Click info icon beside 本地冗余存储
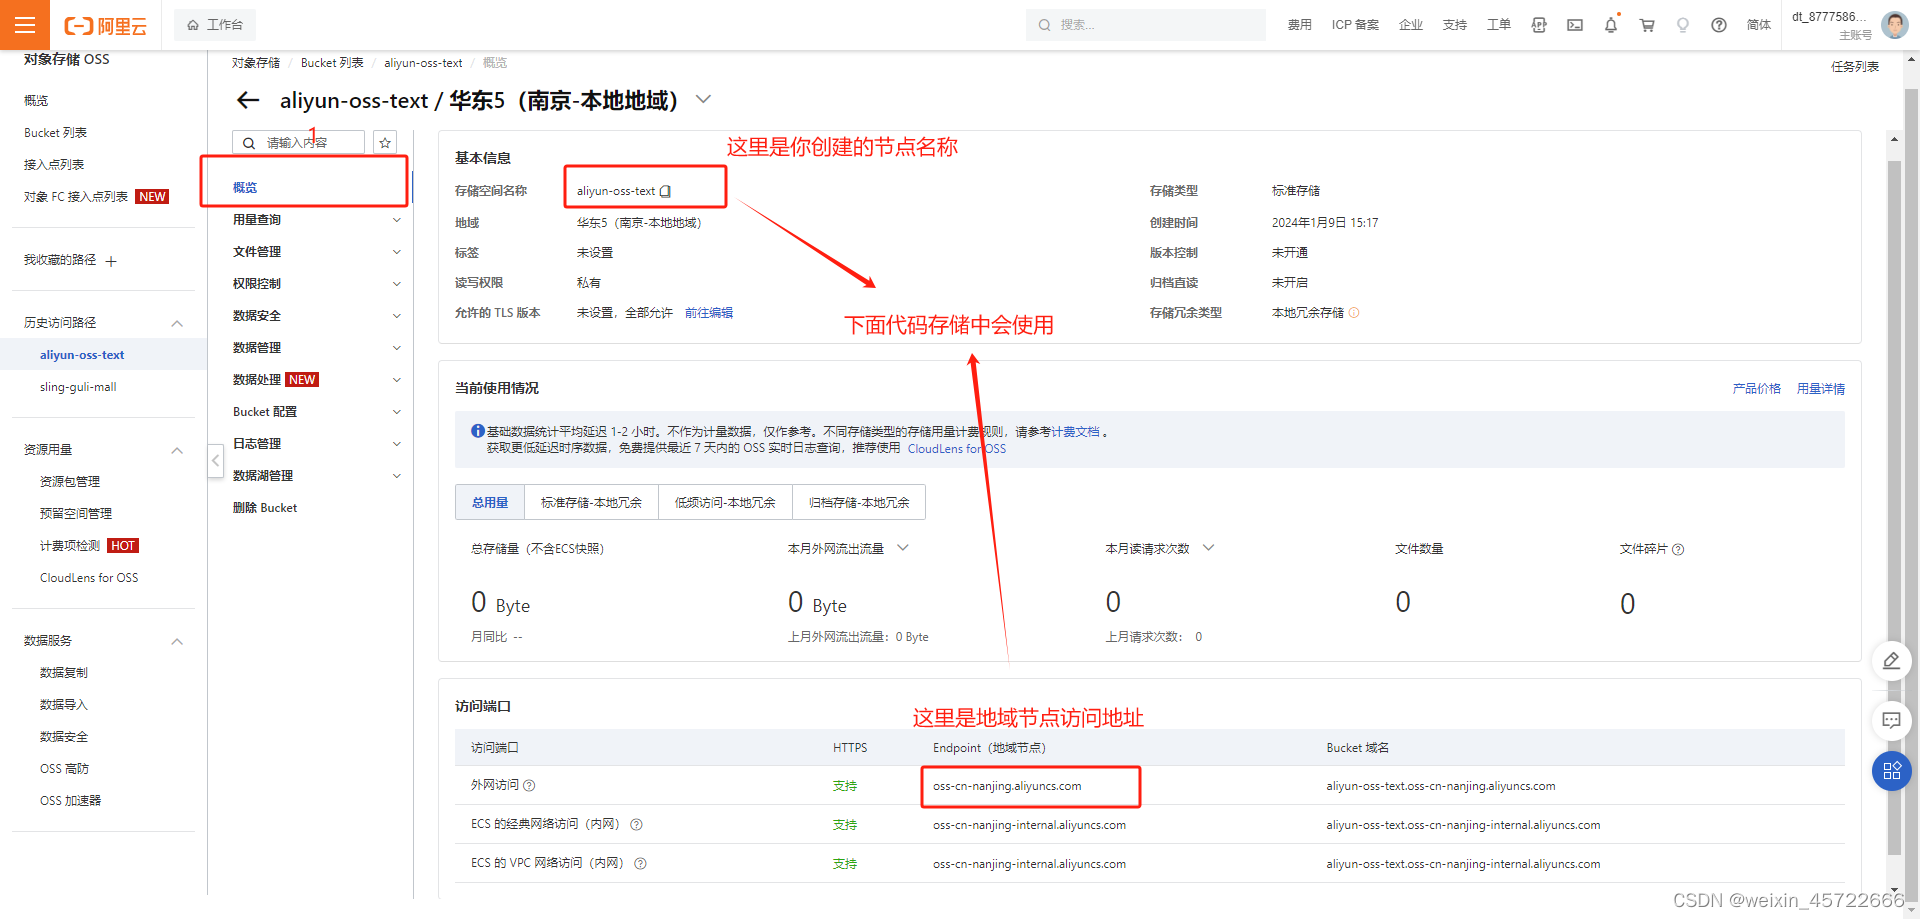1920x919 pixels. 1354,313
